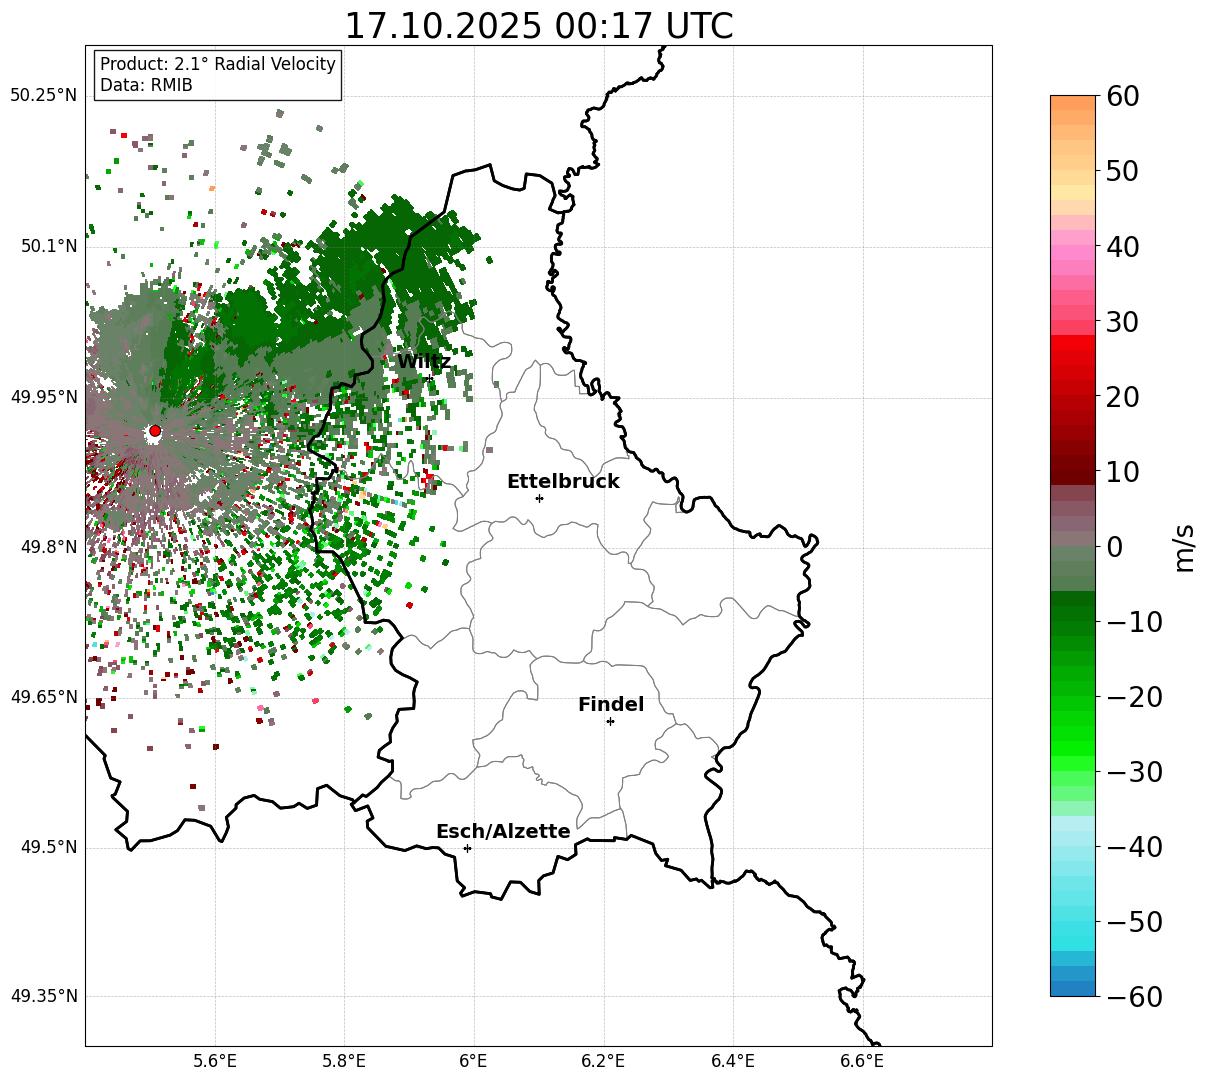Click the 50.1°N latitude label
Viewport: 1207px width, 1081px height.
pyautogui.click(x=49, y=246)
